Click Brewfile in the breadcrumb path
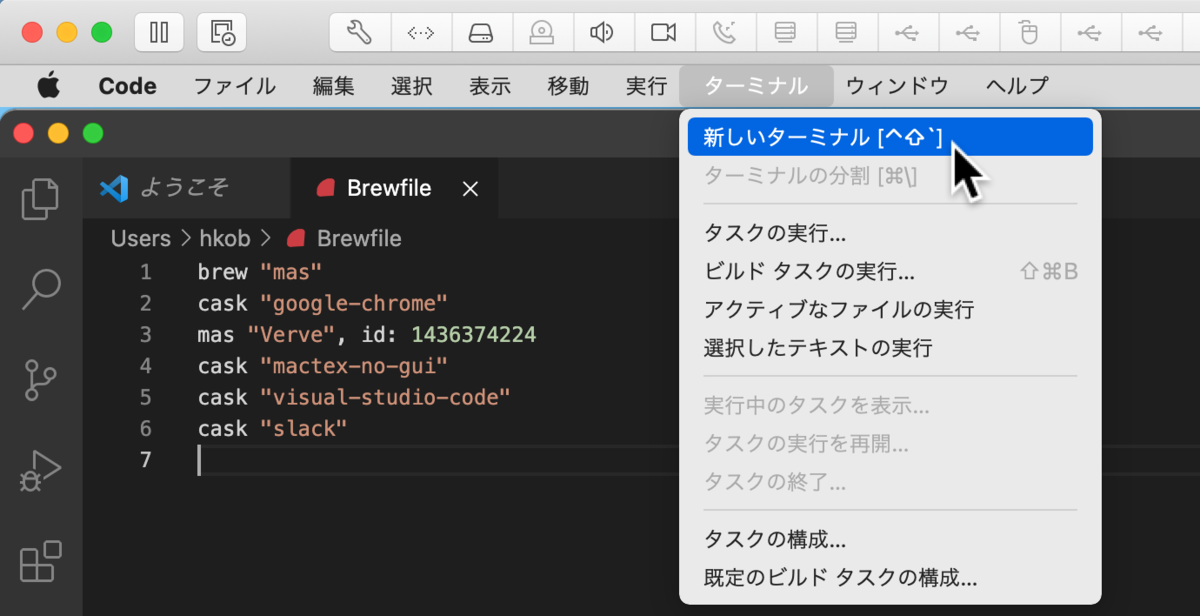 click(359, 239)
